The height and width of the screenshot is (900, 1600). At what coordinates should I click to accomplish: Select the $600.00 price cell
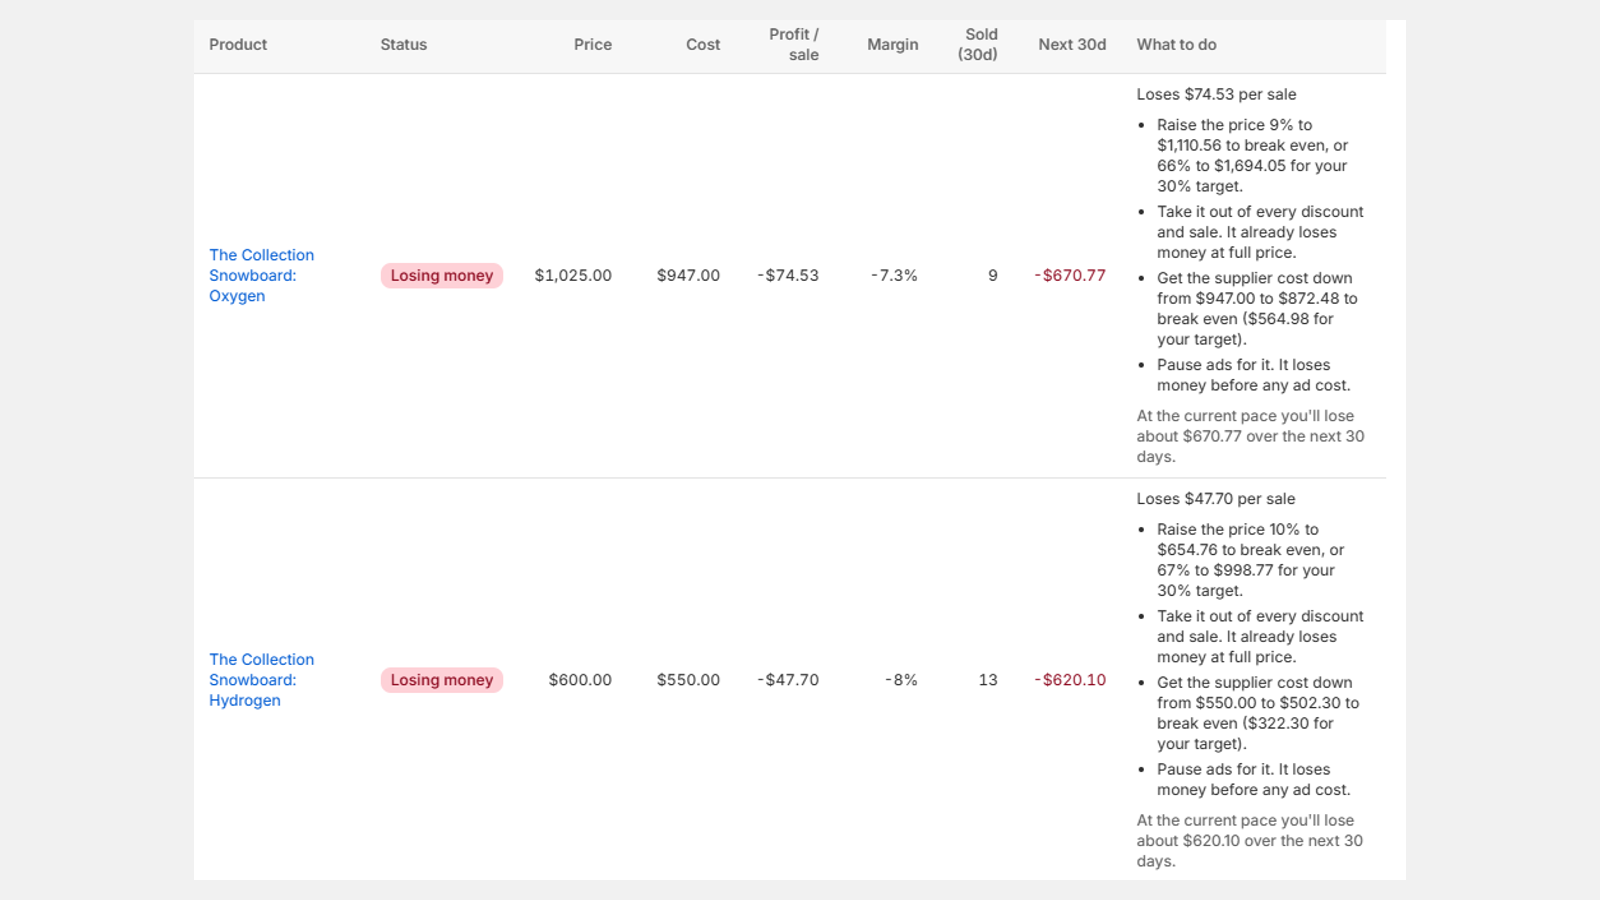(580, 680)
